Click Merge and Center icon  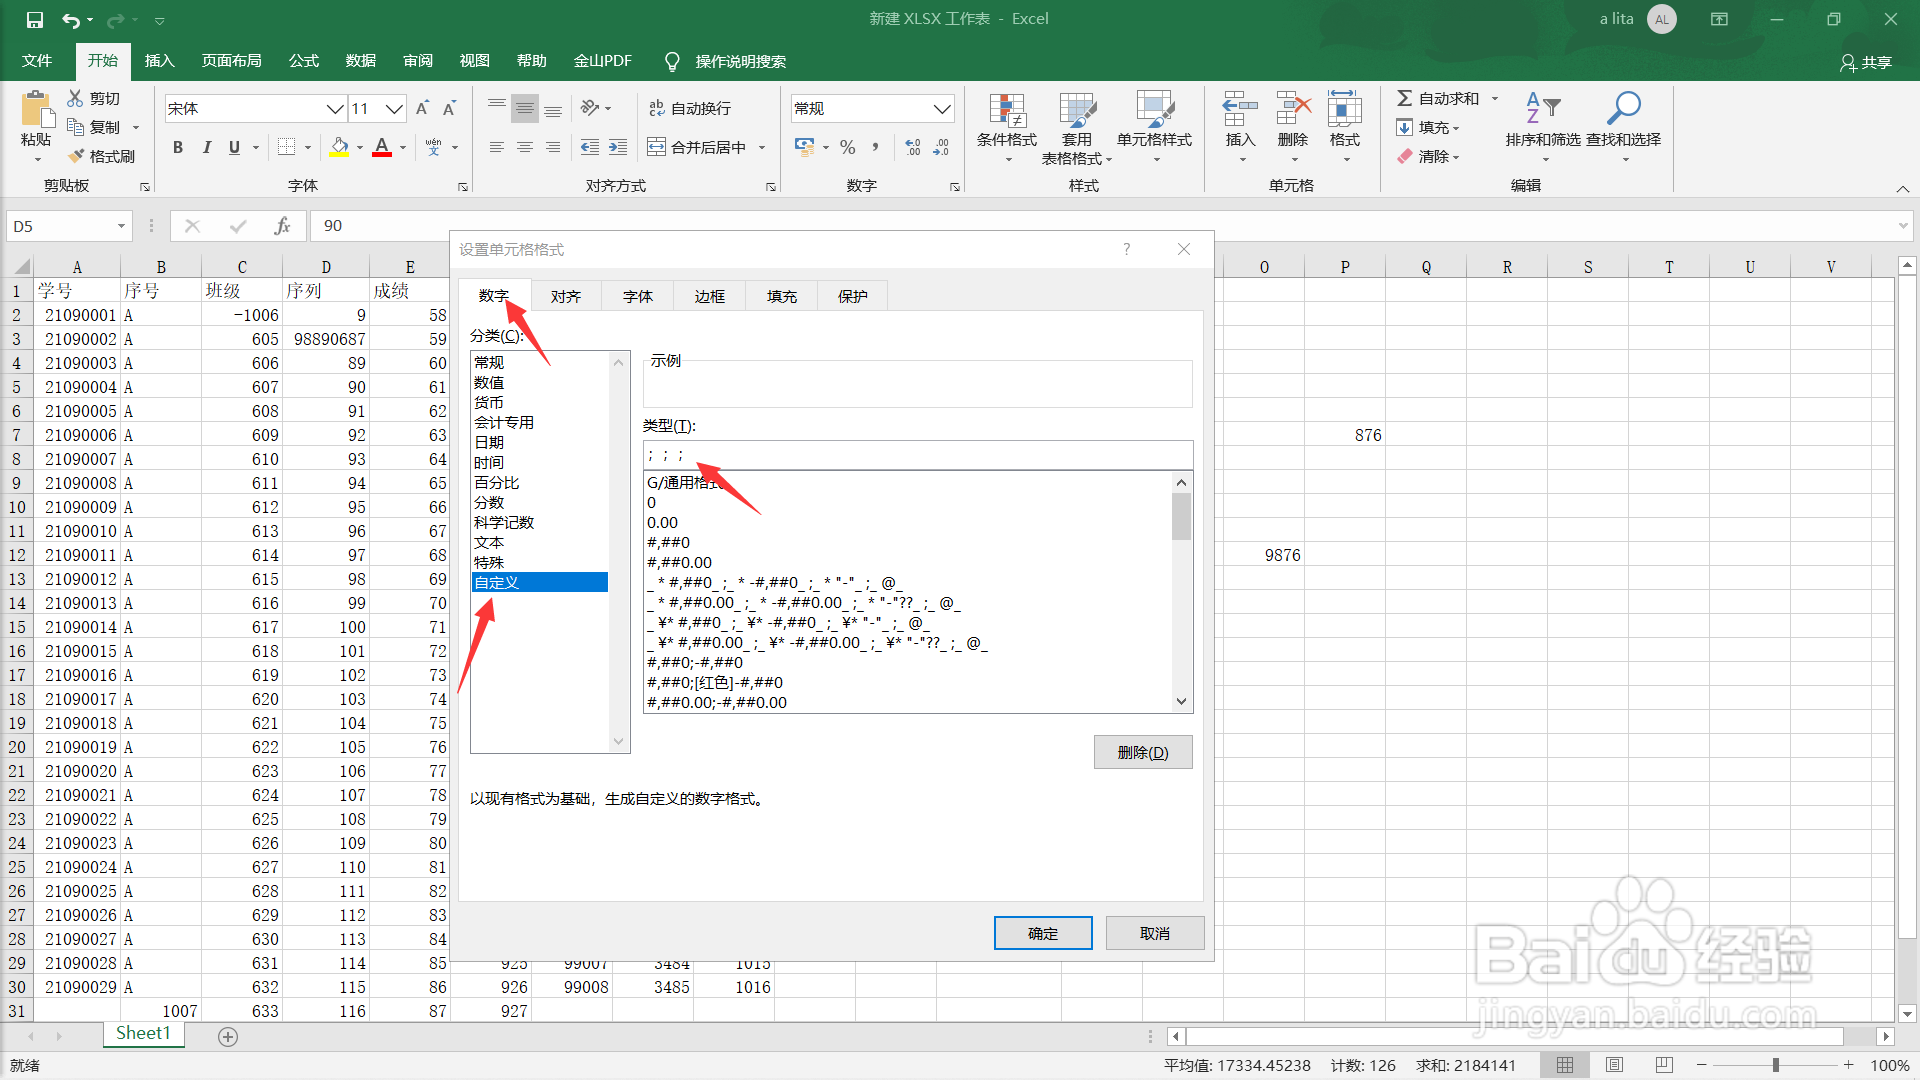click(x=656, y=147)
